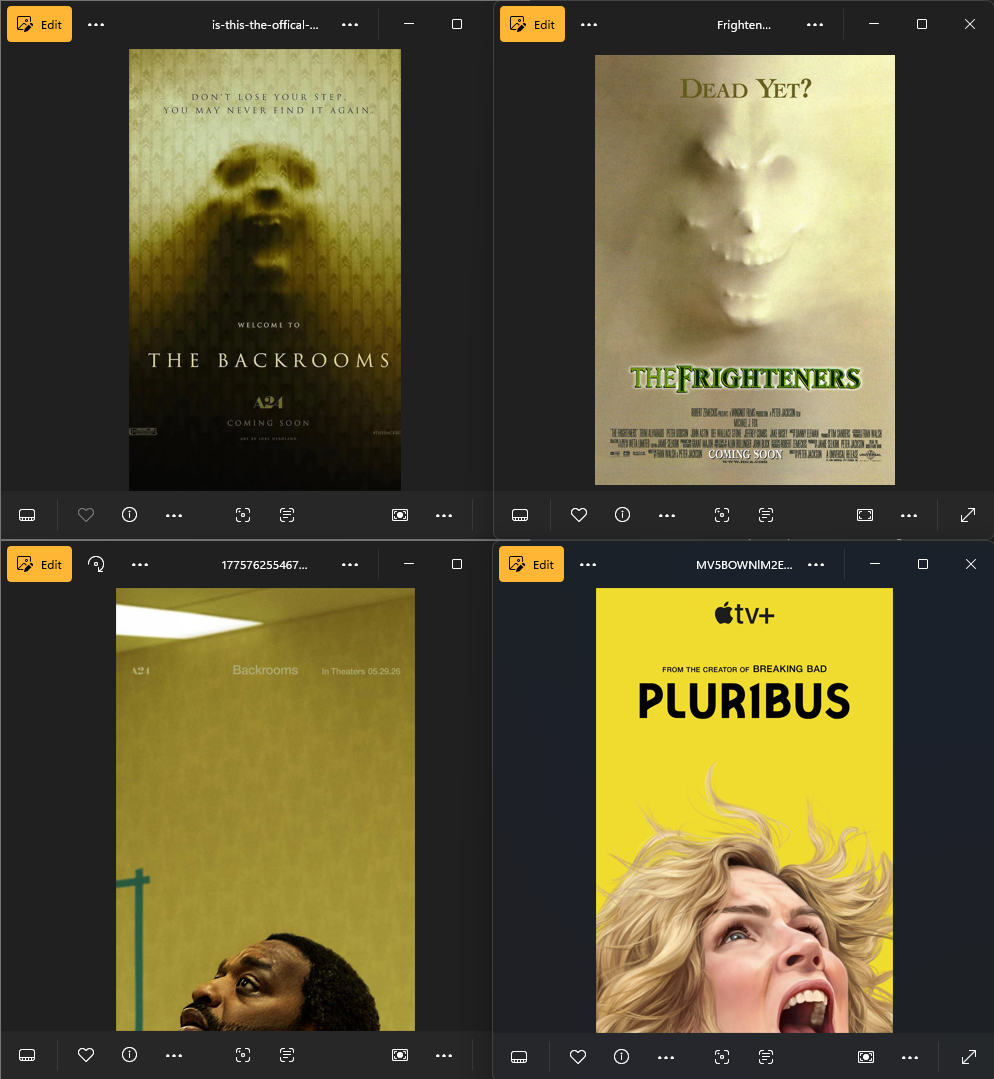
Task: Favorite the Backrooms A24 coming soon poster
Action: [x=86, y=515]
